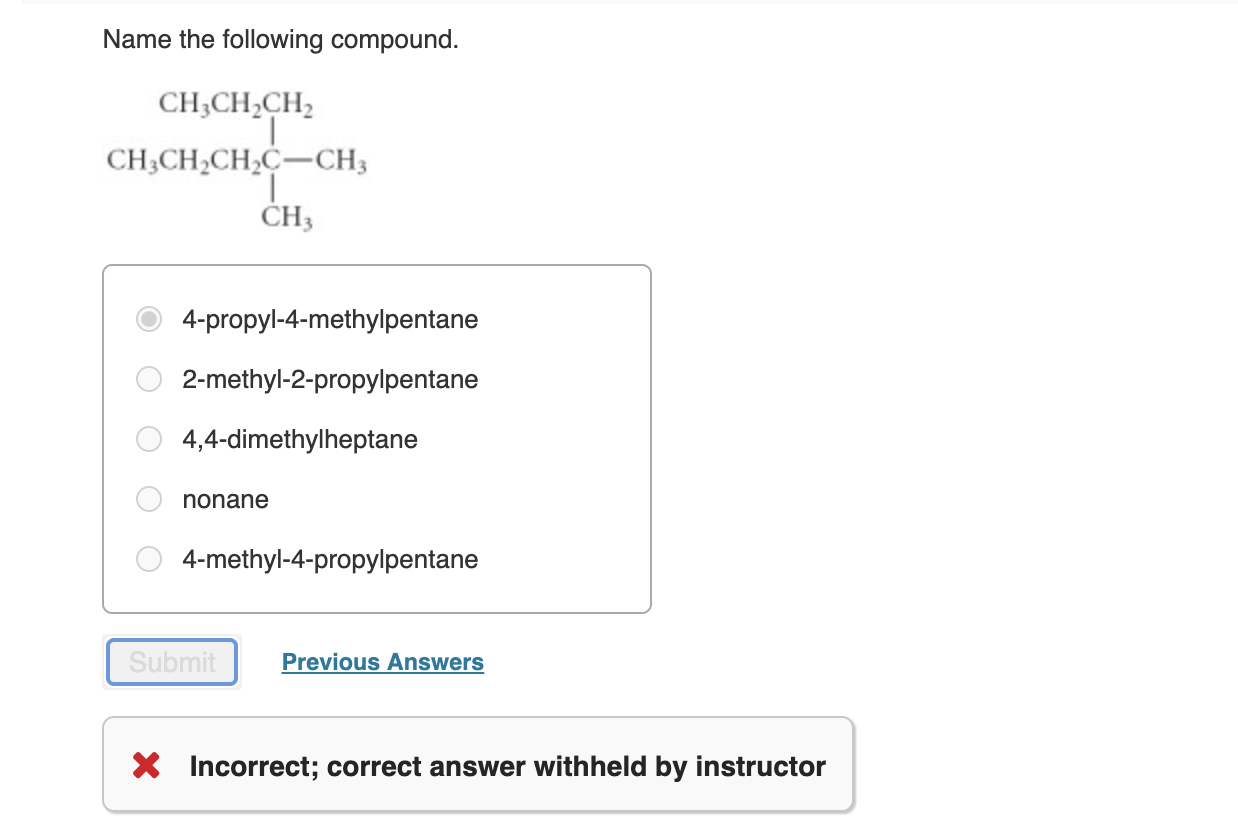Click the red X incorrect indicator icon

pyautogui.click(x=144, y=765)
